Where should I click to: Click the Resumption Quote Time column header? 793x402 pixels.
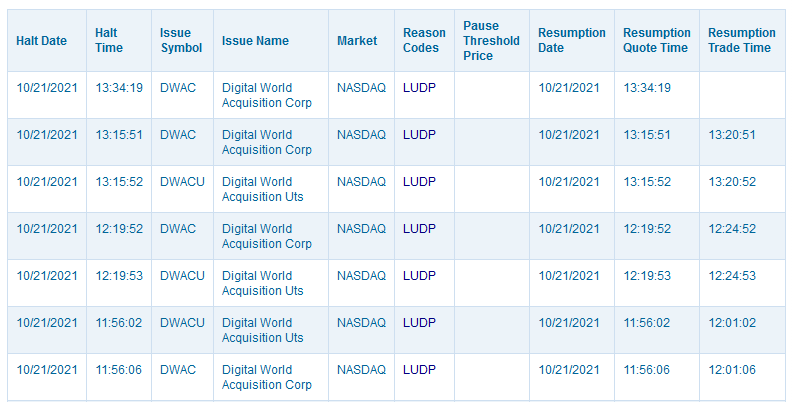[656, 40]
